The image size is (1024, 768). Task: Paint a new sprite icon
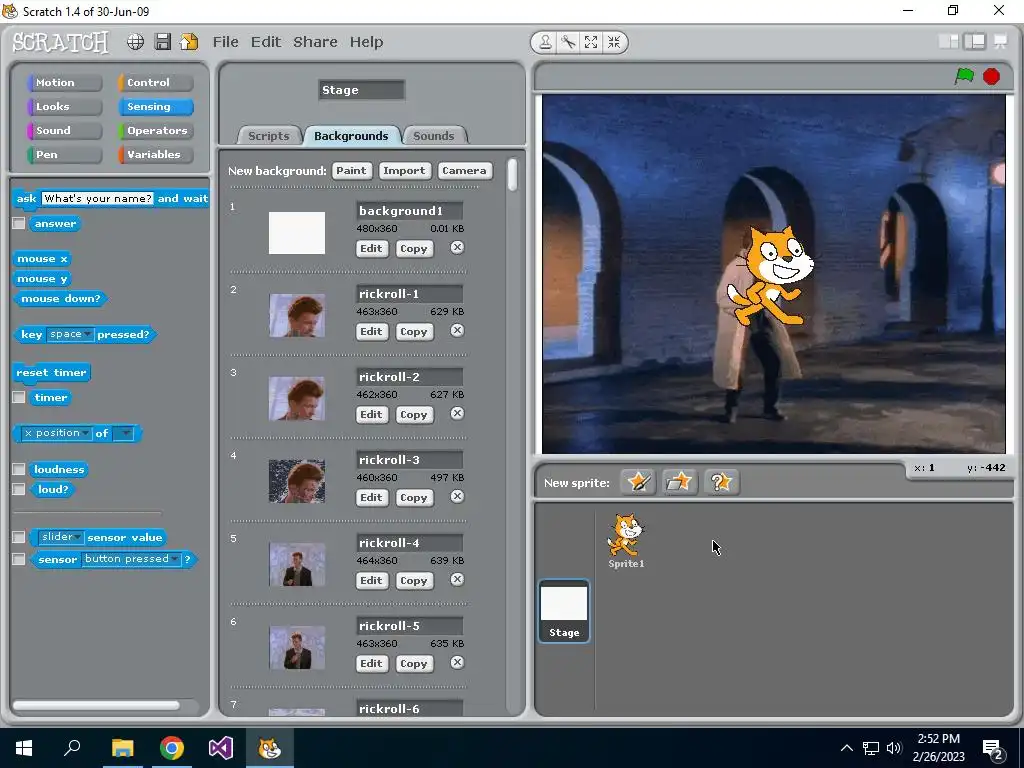(638, 483)
